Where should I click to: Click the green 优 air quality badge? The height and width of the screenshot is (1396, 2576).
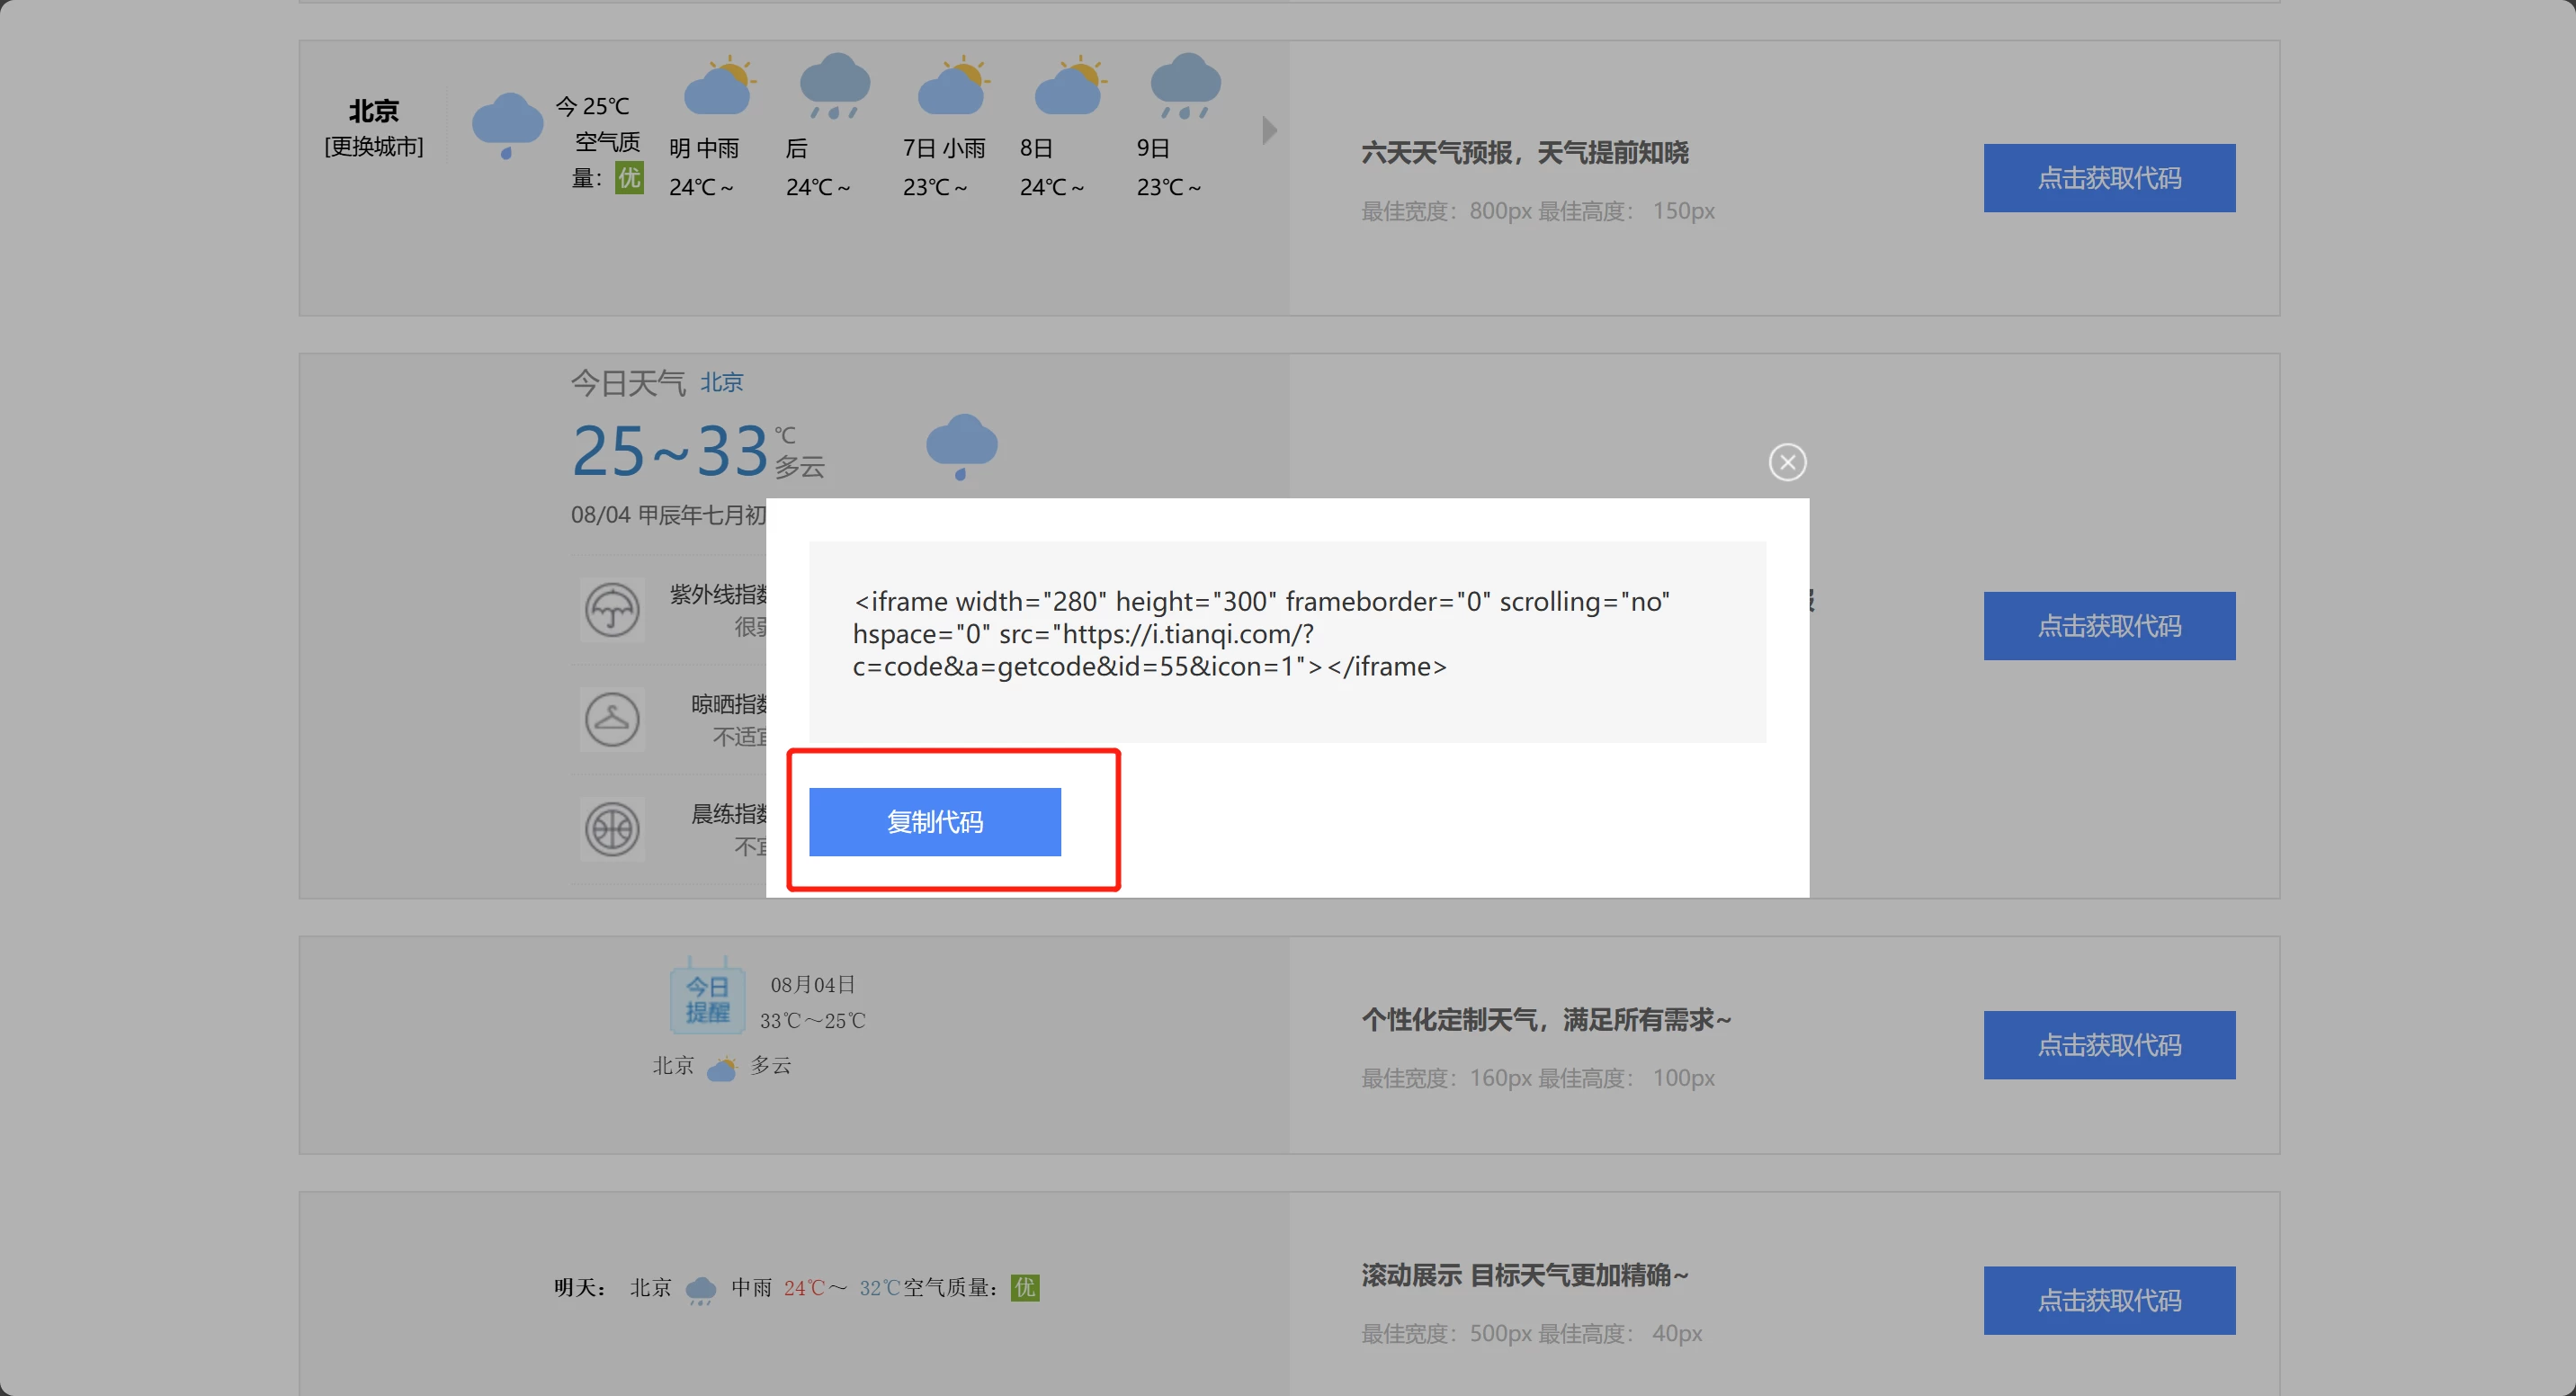(629, 179)
